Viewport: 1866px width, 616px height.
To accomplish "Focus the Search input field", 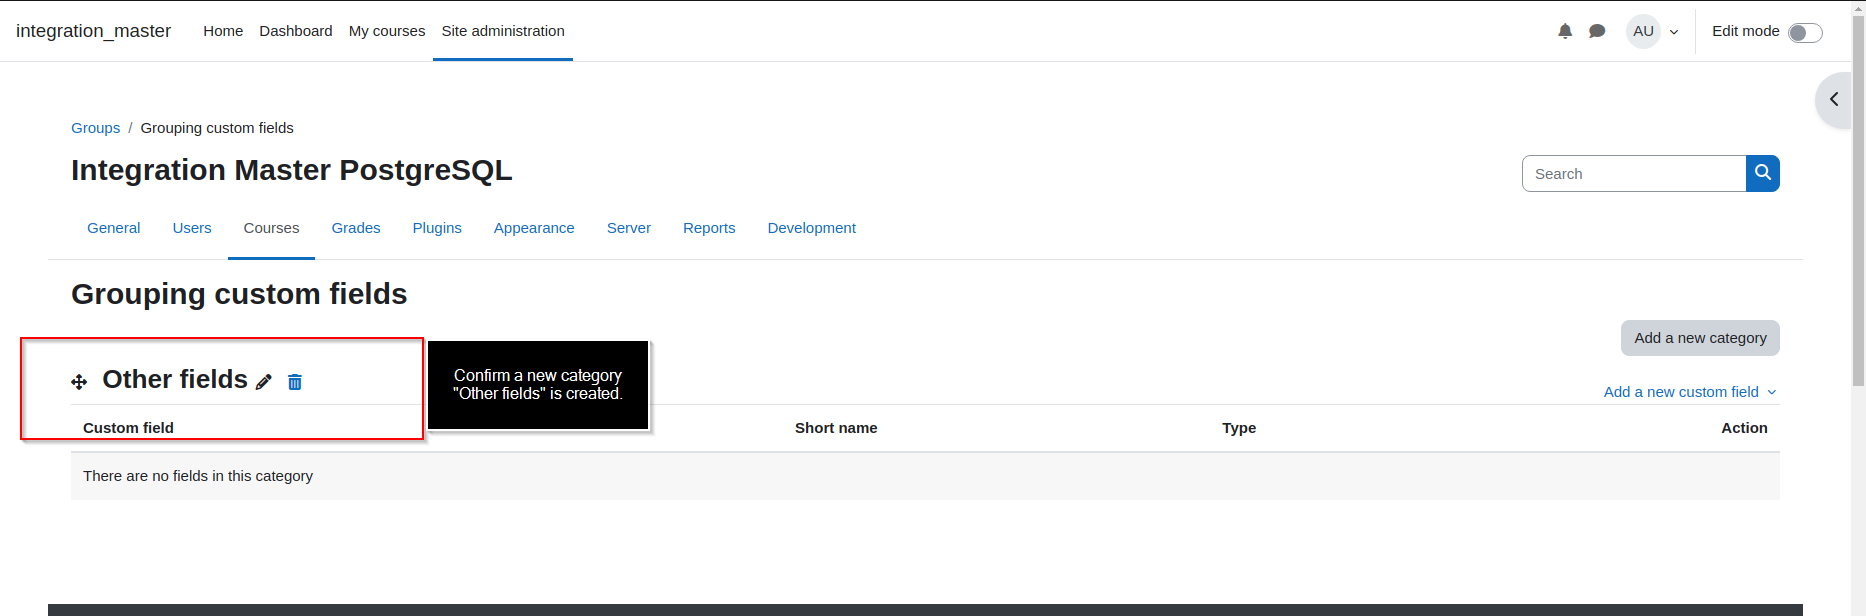I will pyautogui.click(x=1634, y=173).
